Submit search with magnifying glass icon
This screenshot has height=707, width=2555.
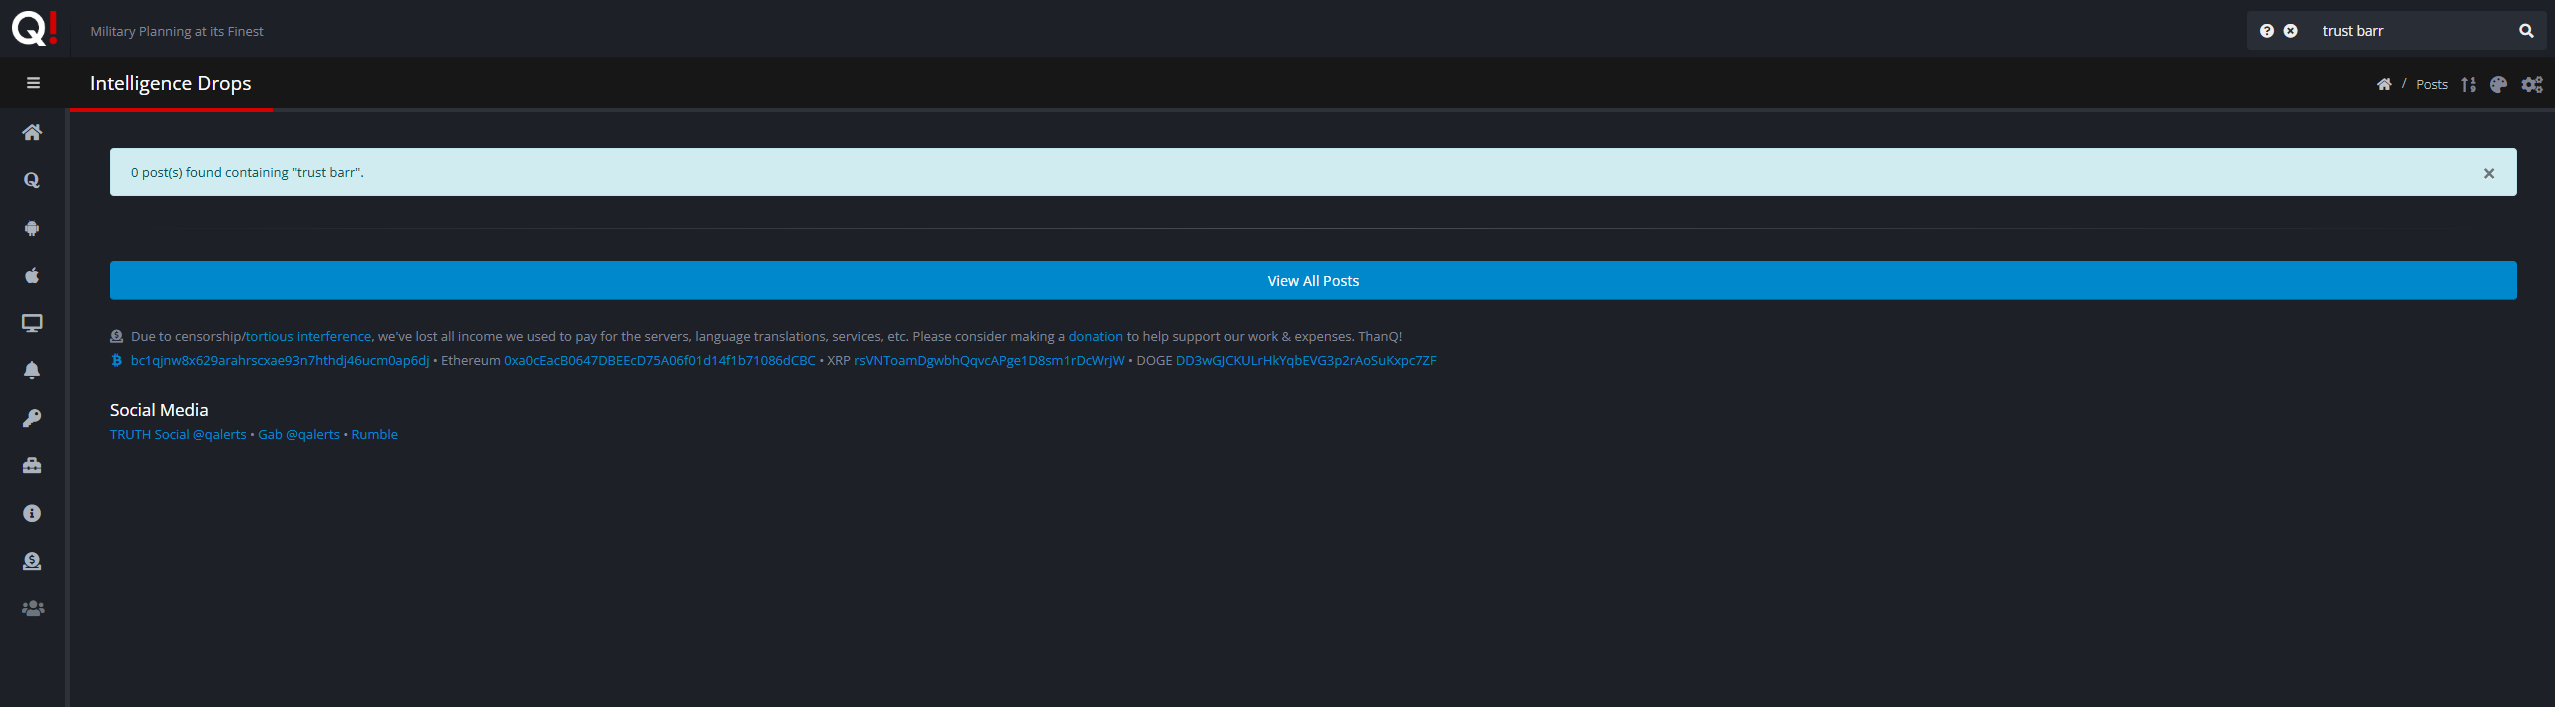click(x=2526, y=31)
